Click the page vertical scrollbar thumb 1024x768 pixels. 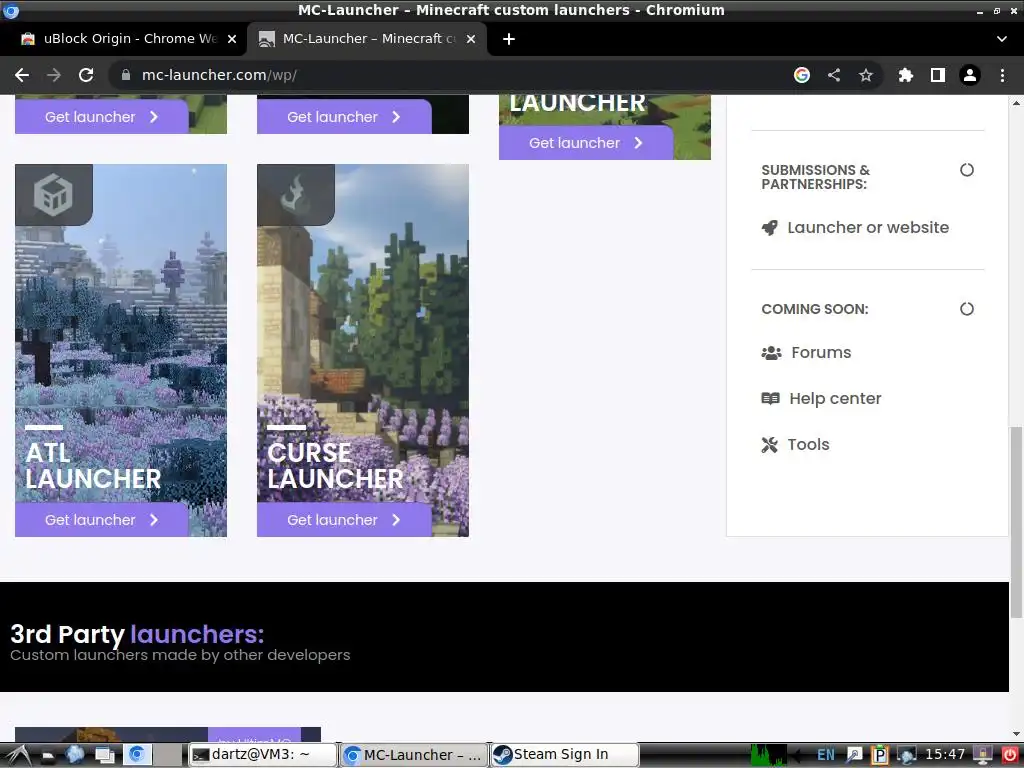pos(1016,521)
